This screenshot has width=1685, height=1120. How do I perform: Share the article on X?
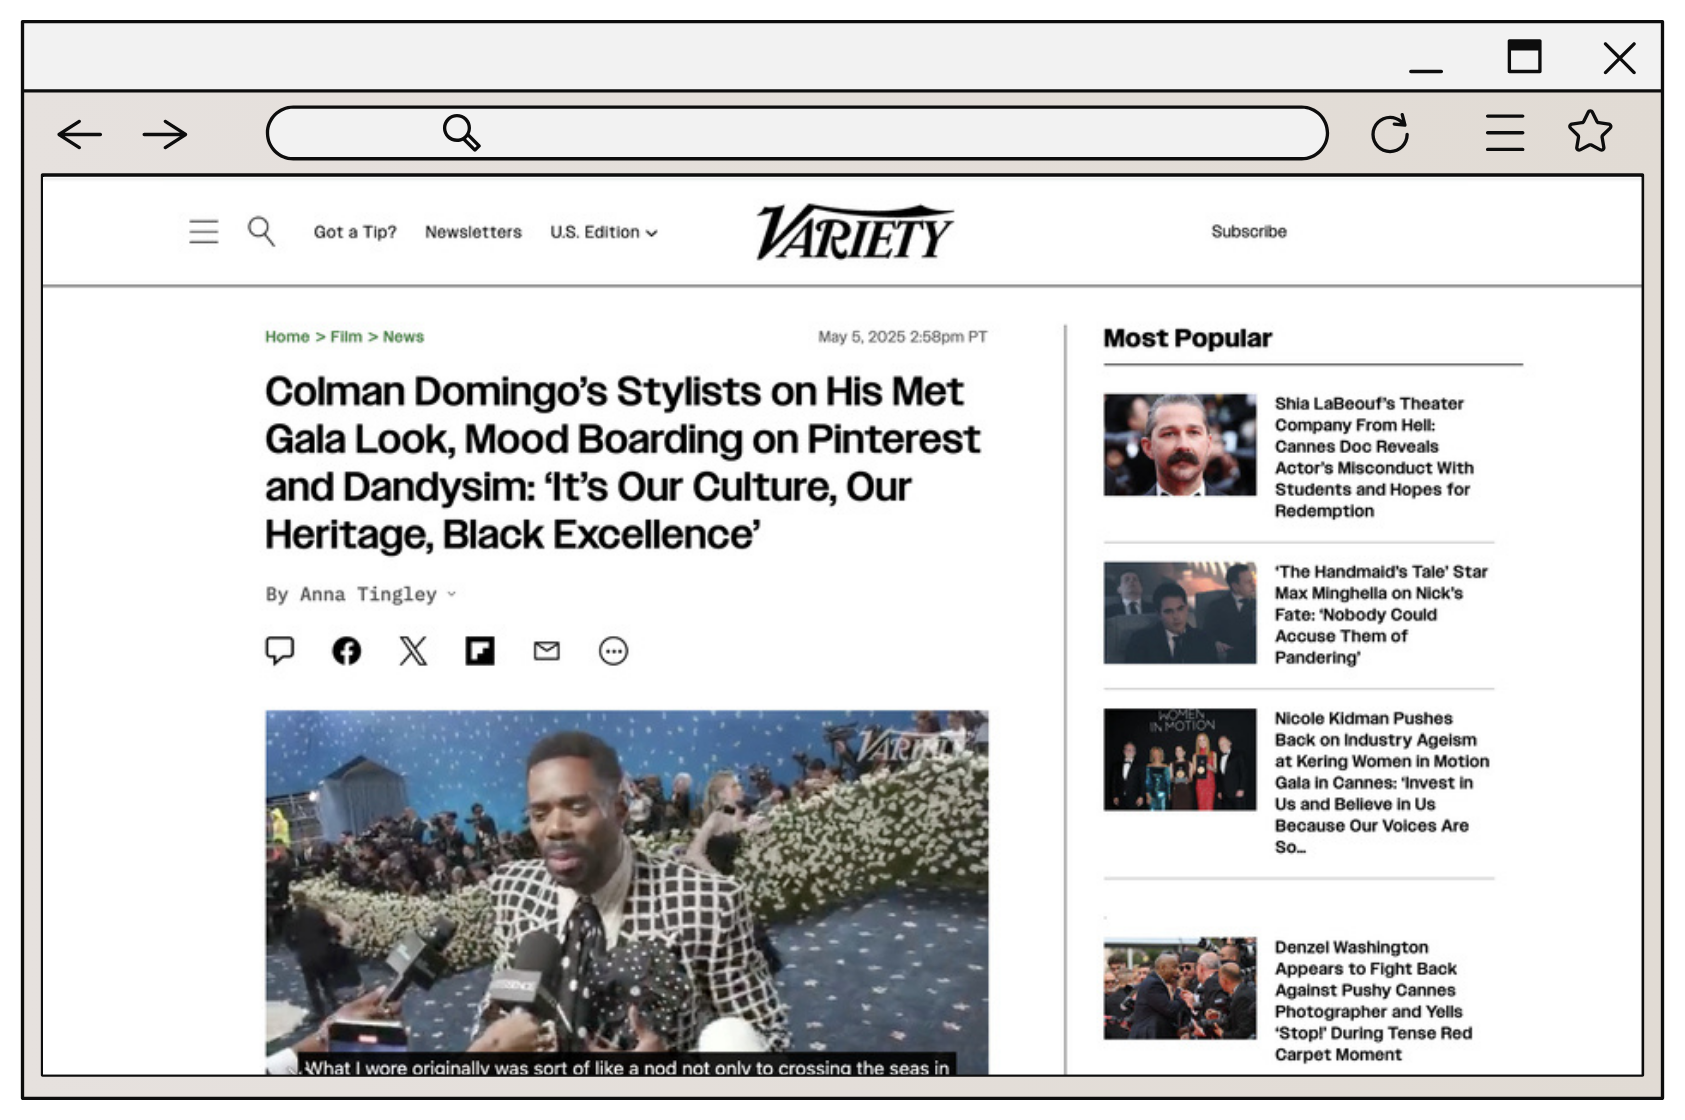(x=413, y=650)
